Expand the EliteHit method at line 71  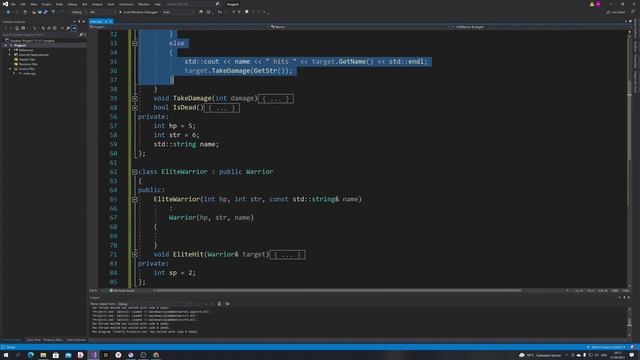[x=135, y=255]
